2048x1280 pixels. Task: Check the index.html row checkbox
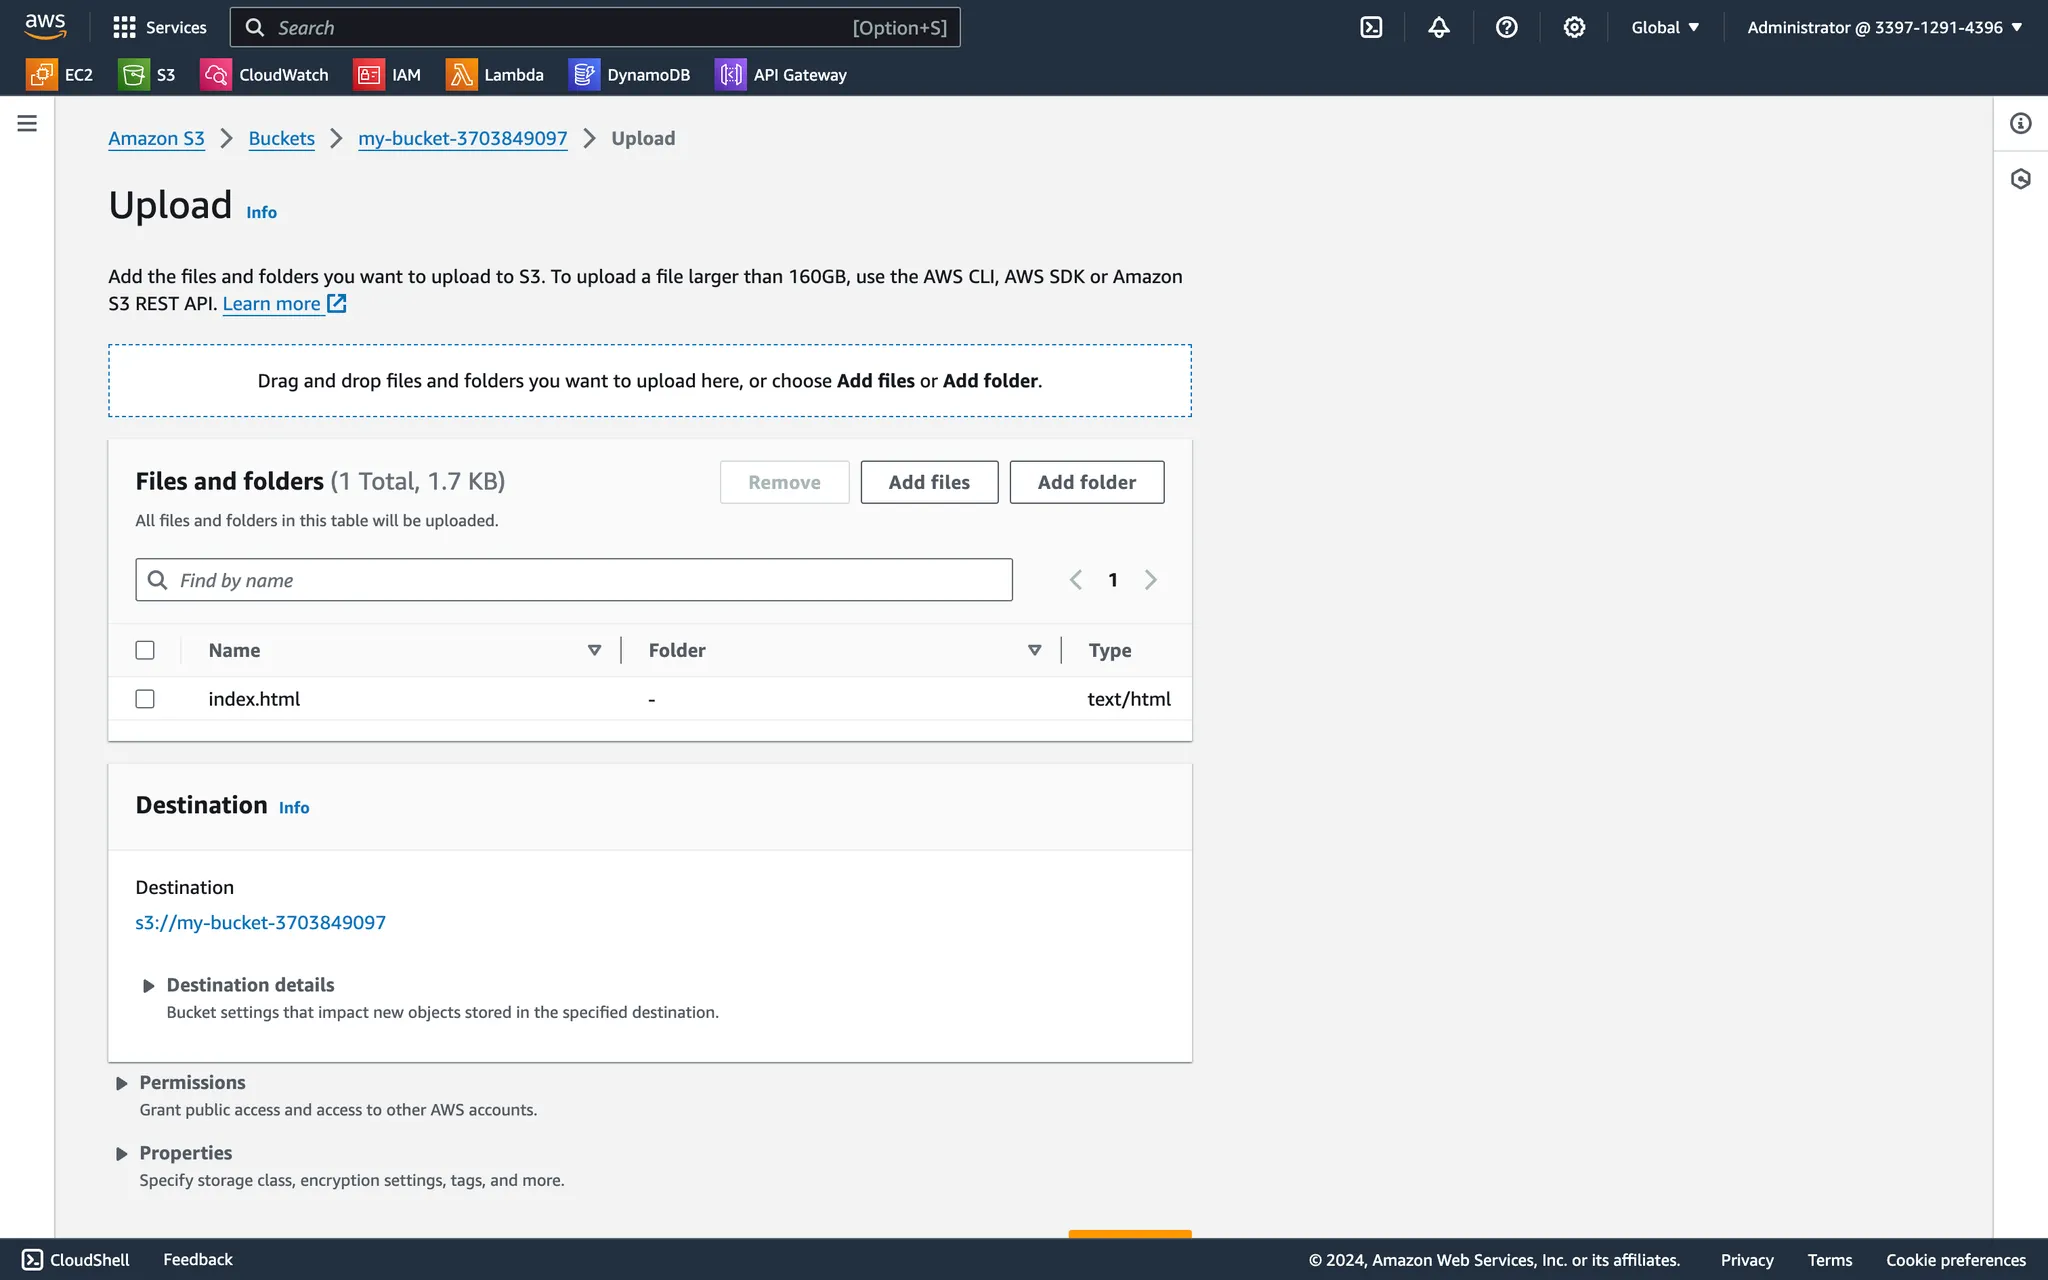145,699
